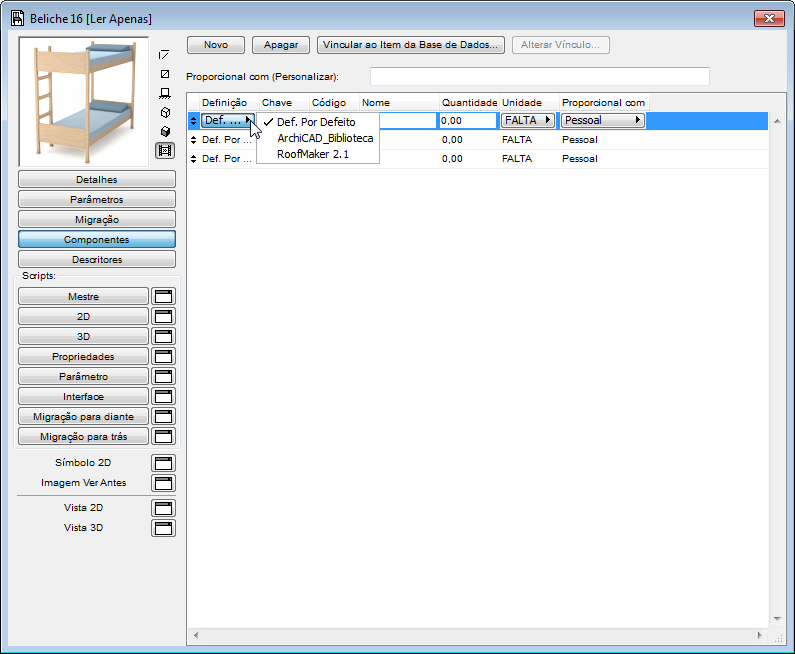This screenshot has width=795, height=654.
Task: Open the Descritores panel
Action: tap(97, 260)
